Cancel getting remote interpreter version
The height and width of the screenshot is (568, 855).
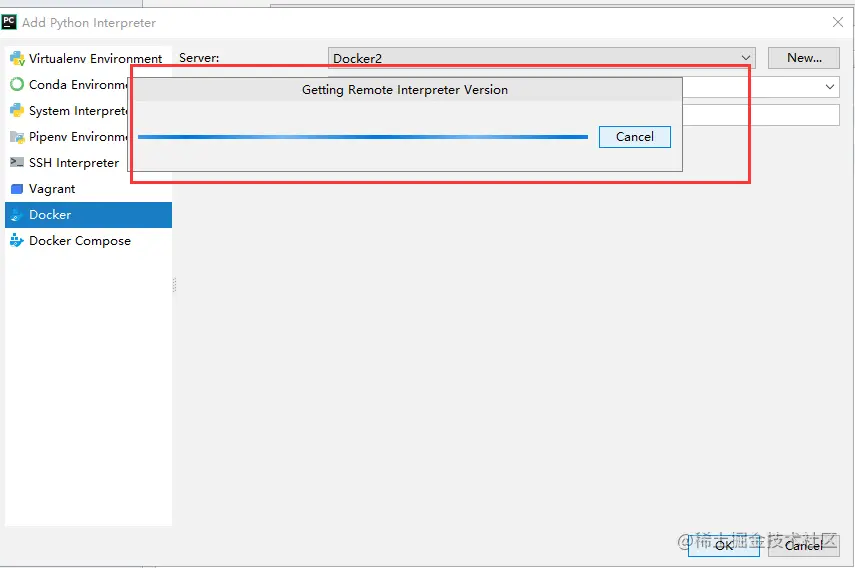click(635, 137)
